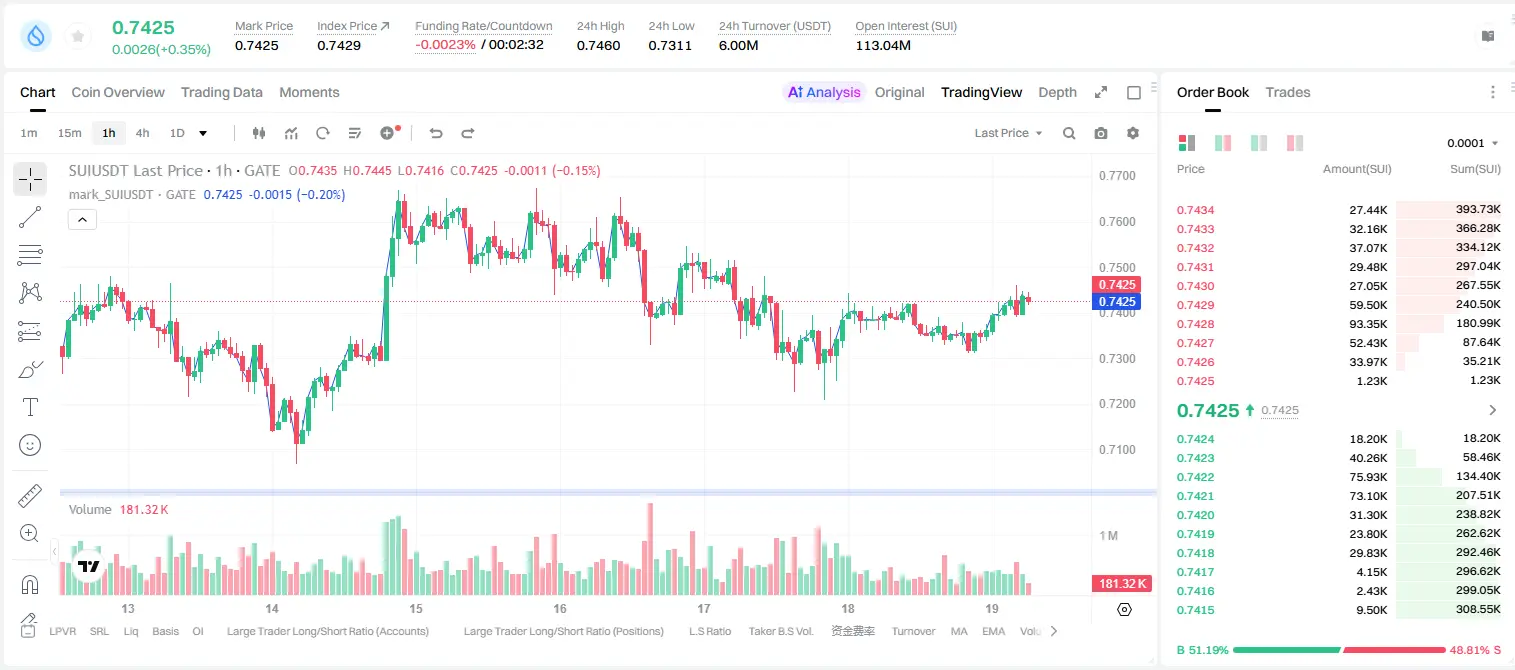This screenshot has height=670, width=1515.
Task: Select the crosshair cursor tool
Action: point(30,179)
